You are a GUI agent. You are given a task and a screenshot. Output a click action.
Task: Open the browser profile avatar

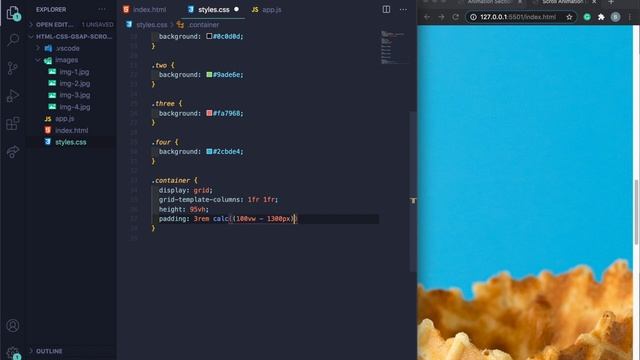(616, 17)
